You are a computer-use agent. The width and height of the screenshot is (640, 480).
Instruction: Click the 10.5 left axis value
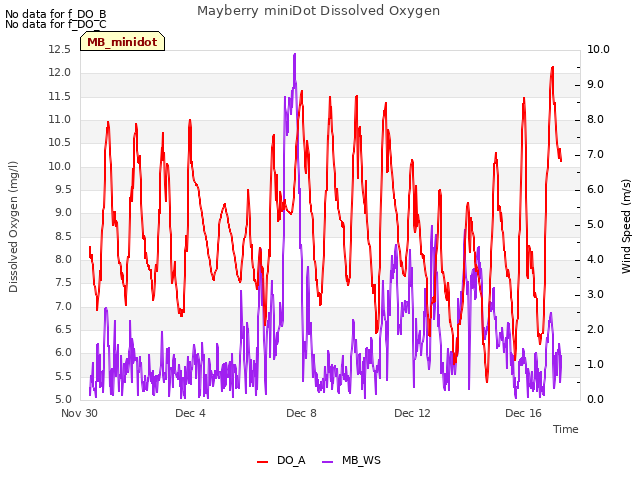pos(60,143)
